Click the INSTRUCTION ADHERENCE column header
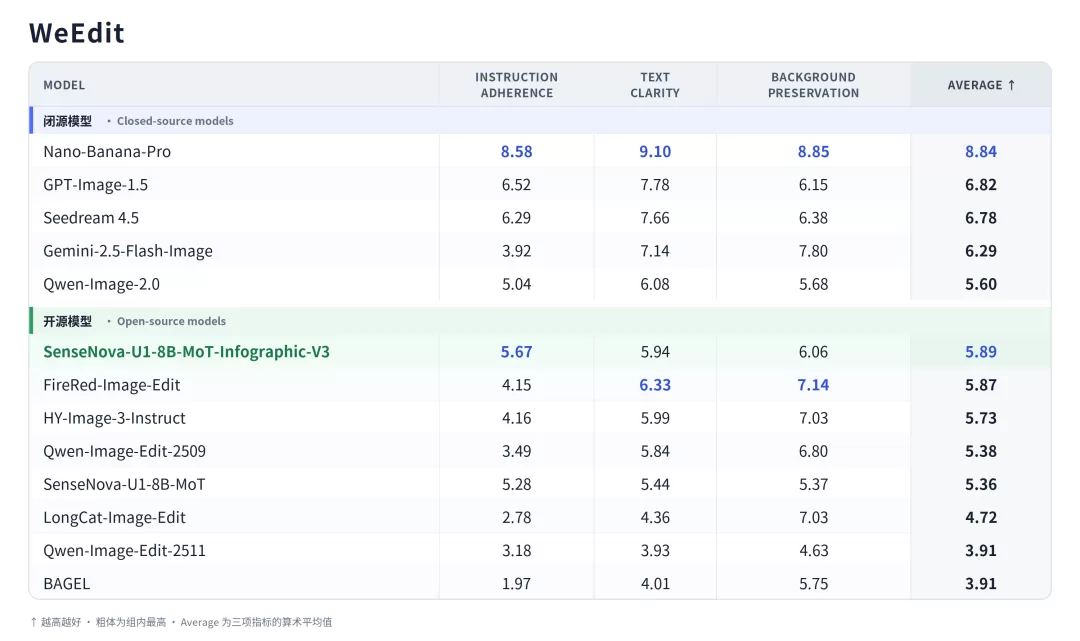The height and width of the screenshot is (641, 1080). click(x=516, y=85)
